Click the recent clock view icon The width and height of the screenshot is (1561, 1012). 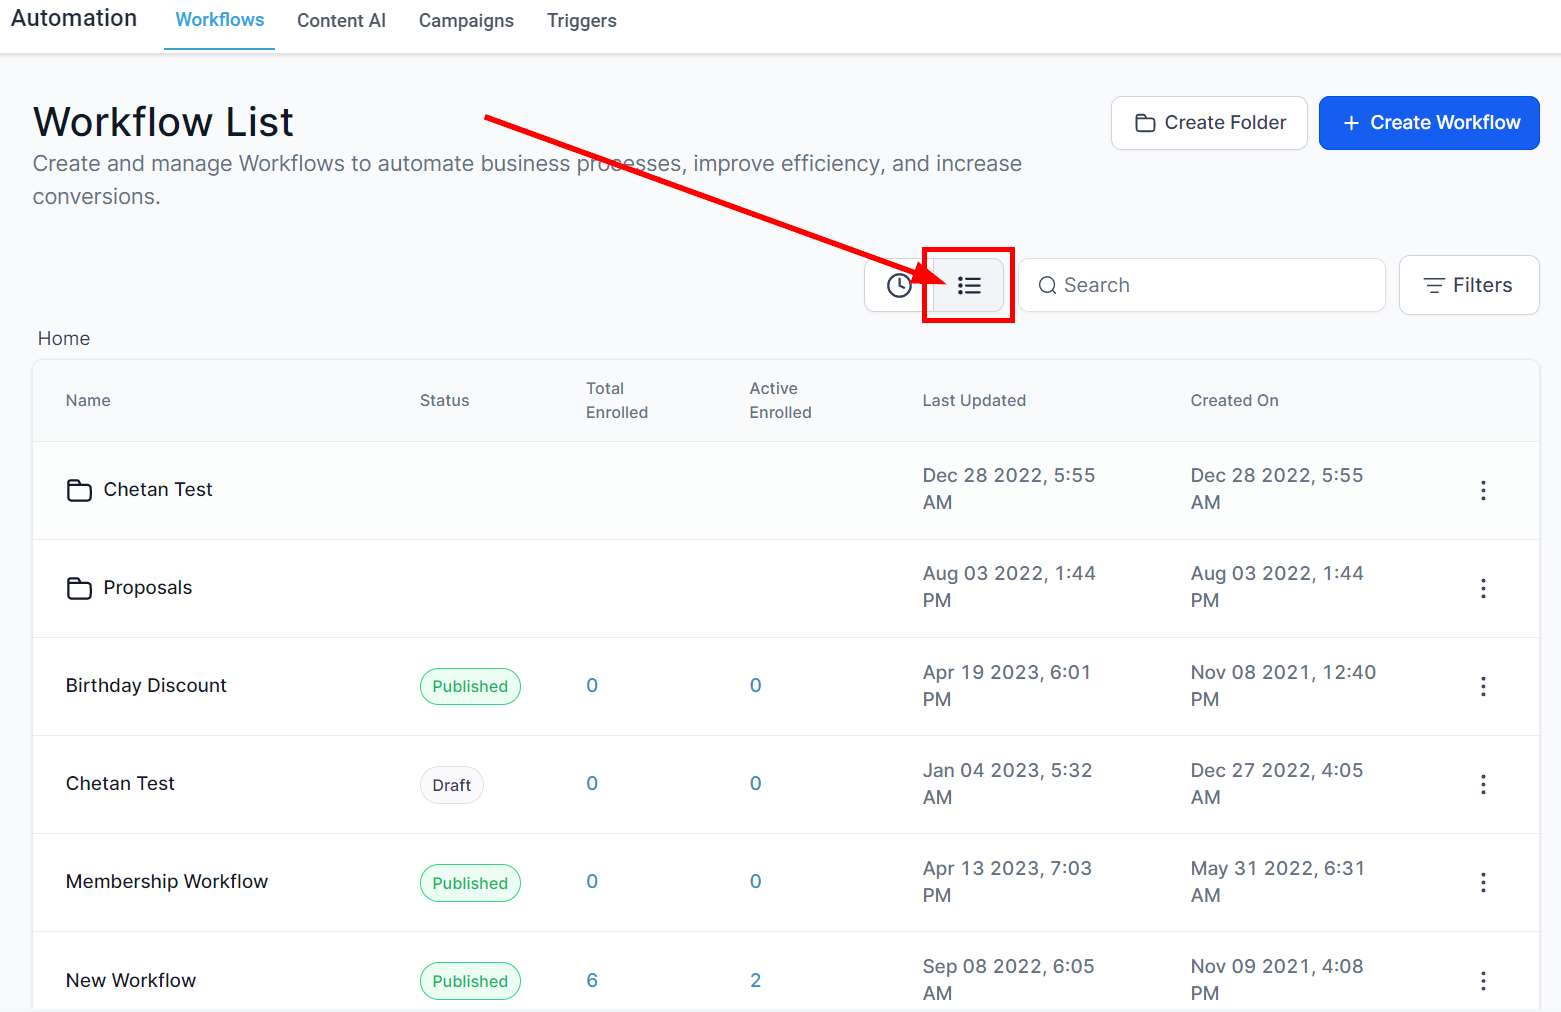click(x=899, y=286)
